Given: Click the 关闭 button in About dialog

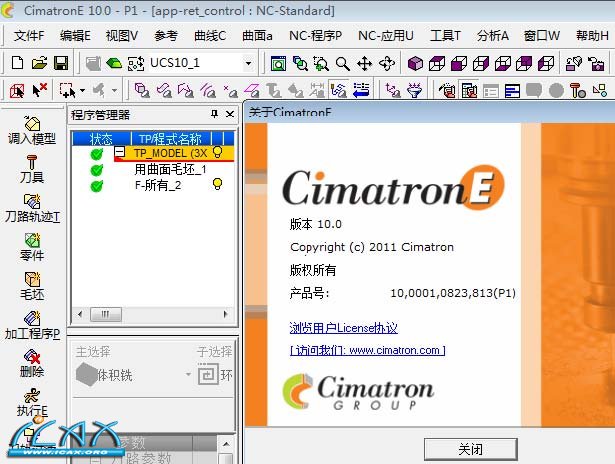Looking at the screenshot, I should point(470,448).
